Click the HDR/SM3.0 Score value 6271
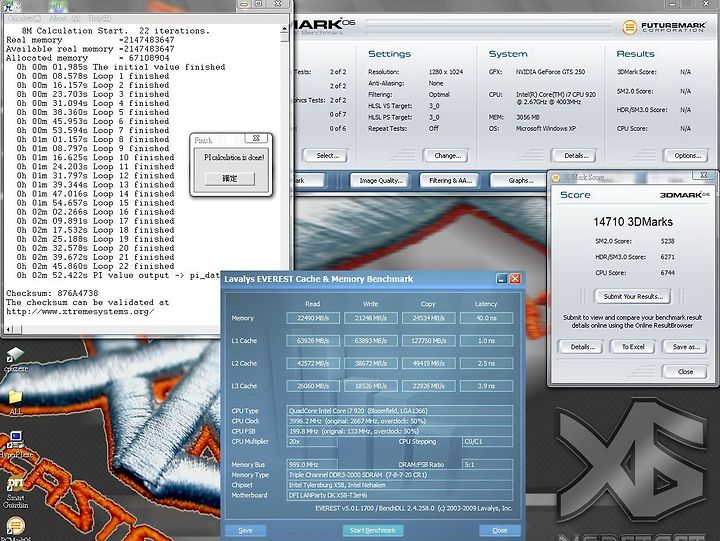 [667, 257]
